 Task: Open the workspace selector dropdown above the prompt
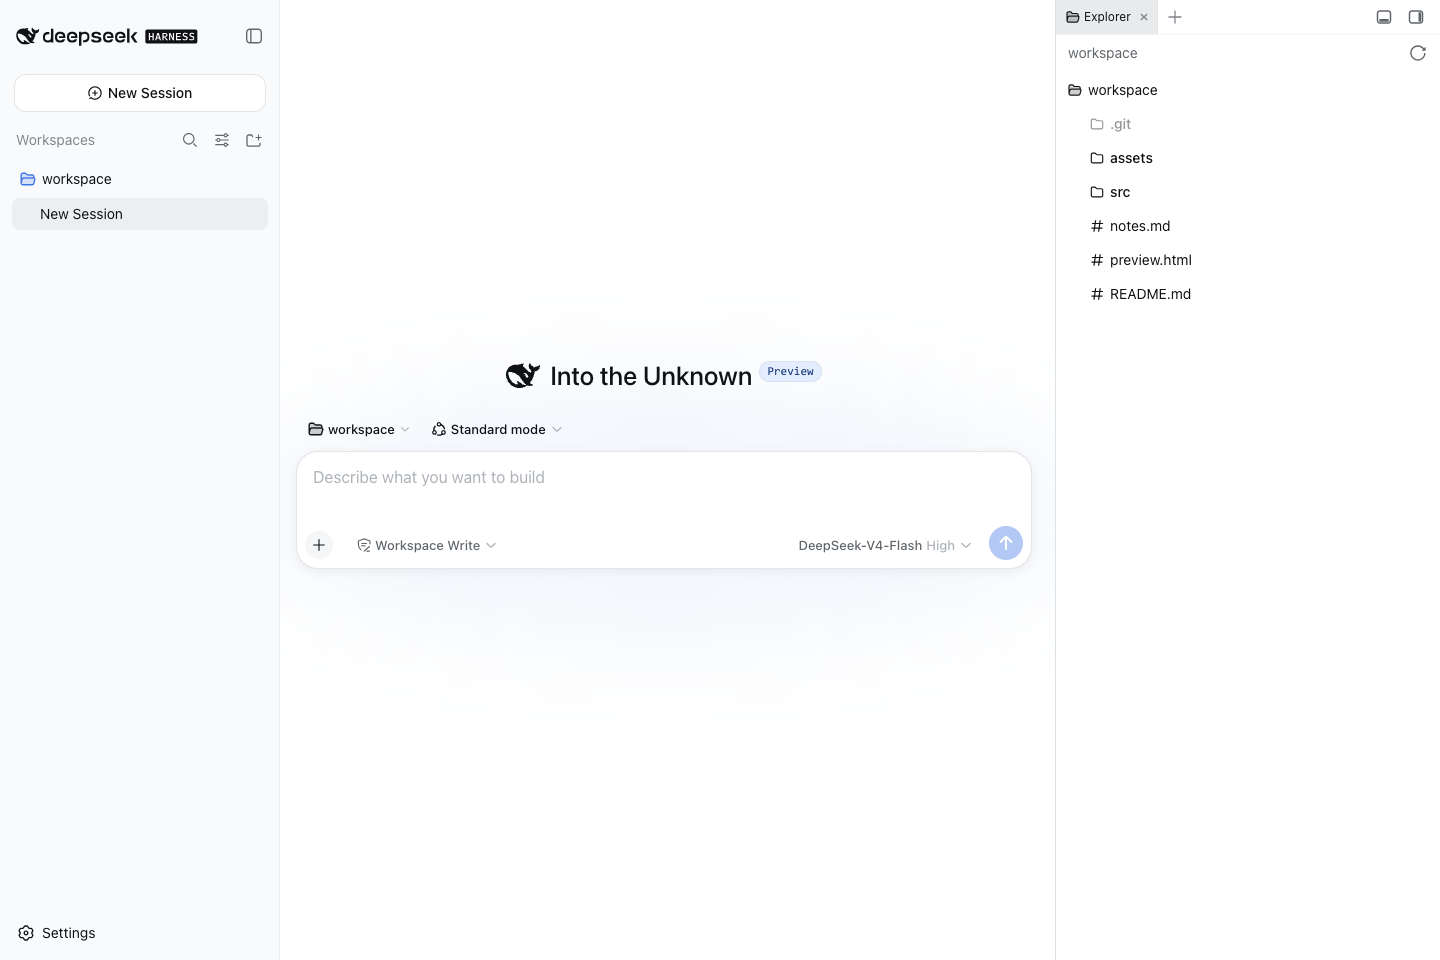[359, 429]
